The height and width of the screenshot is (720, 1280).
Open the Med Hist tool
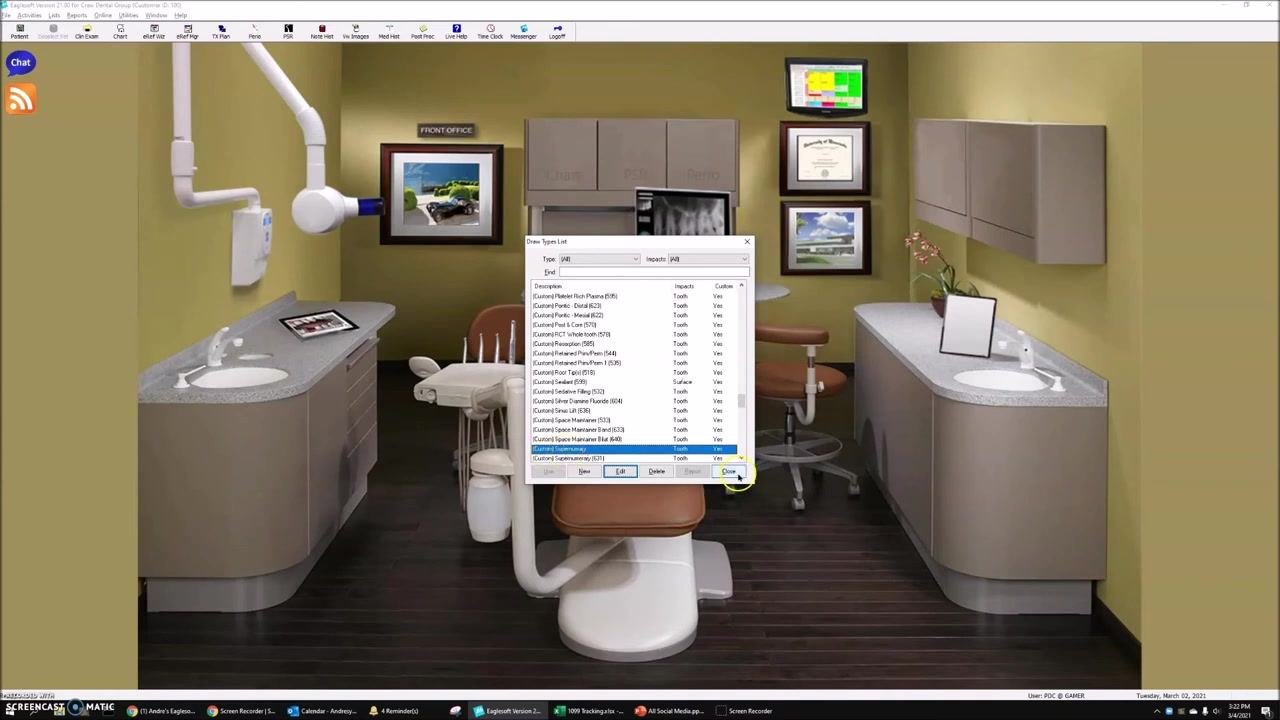(389, 31)
